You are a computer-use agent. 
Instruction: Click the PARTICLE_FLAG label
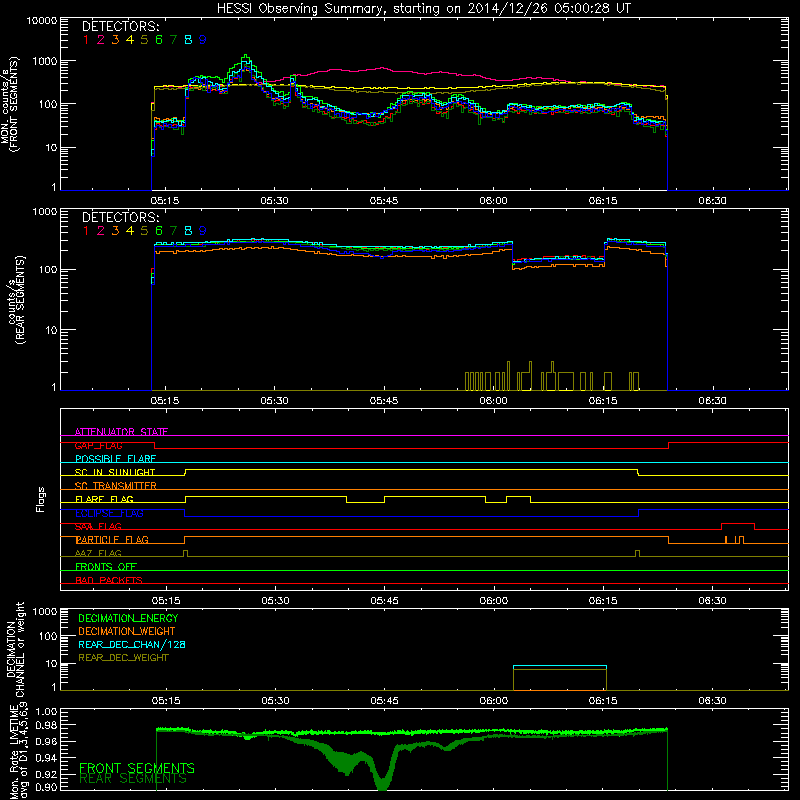[112, 540]
